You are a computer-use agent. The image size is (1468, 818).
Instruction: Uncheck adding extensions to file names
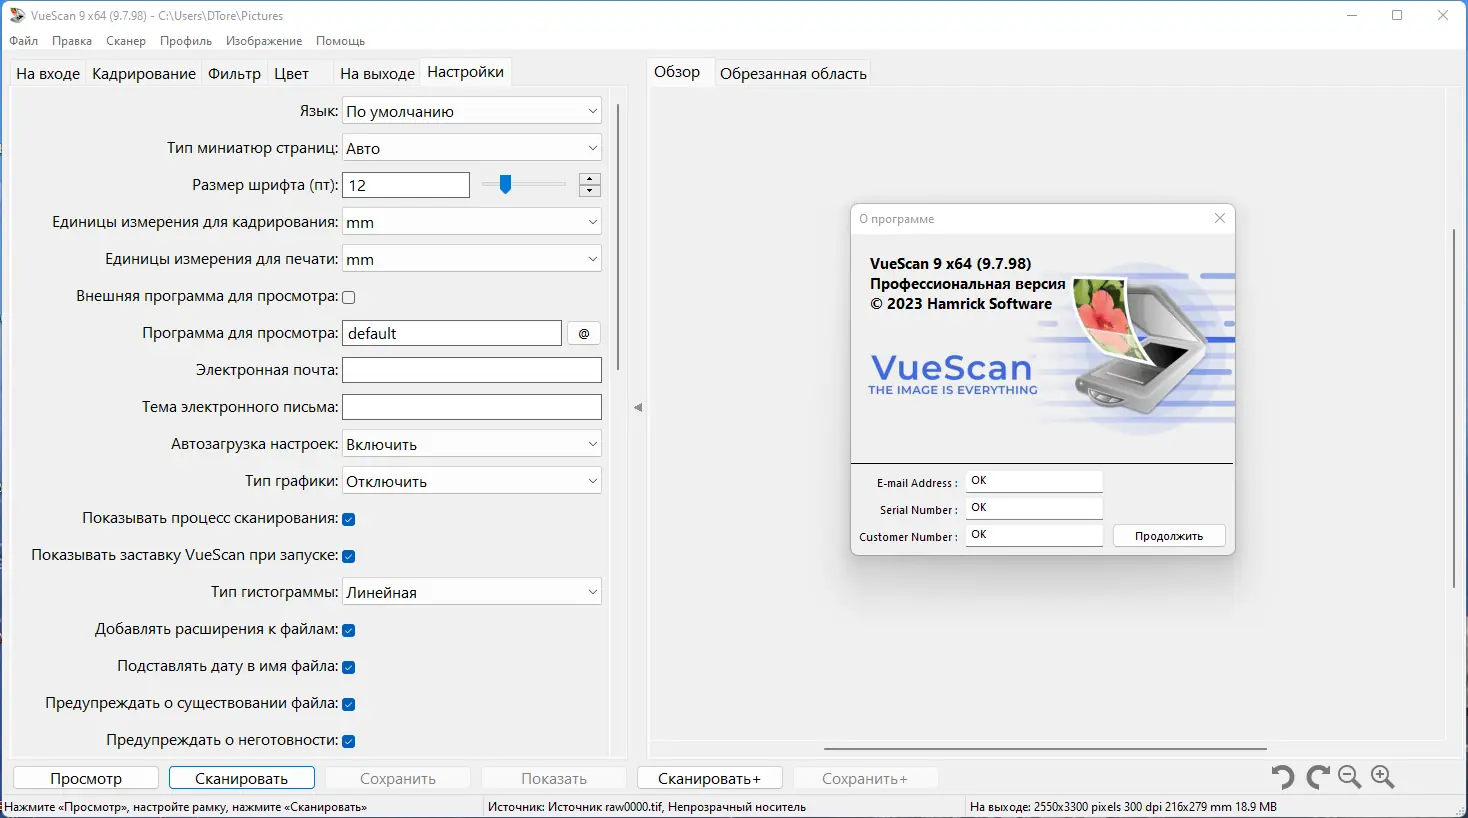click(x=348, y=629)
